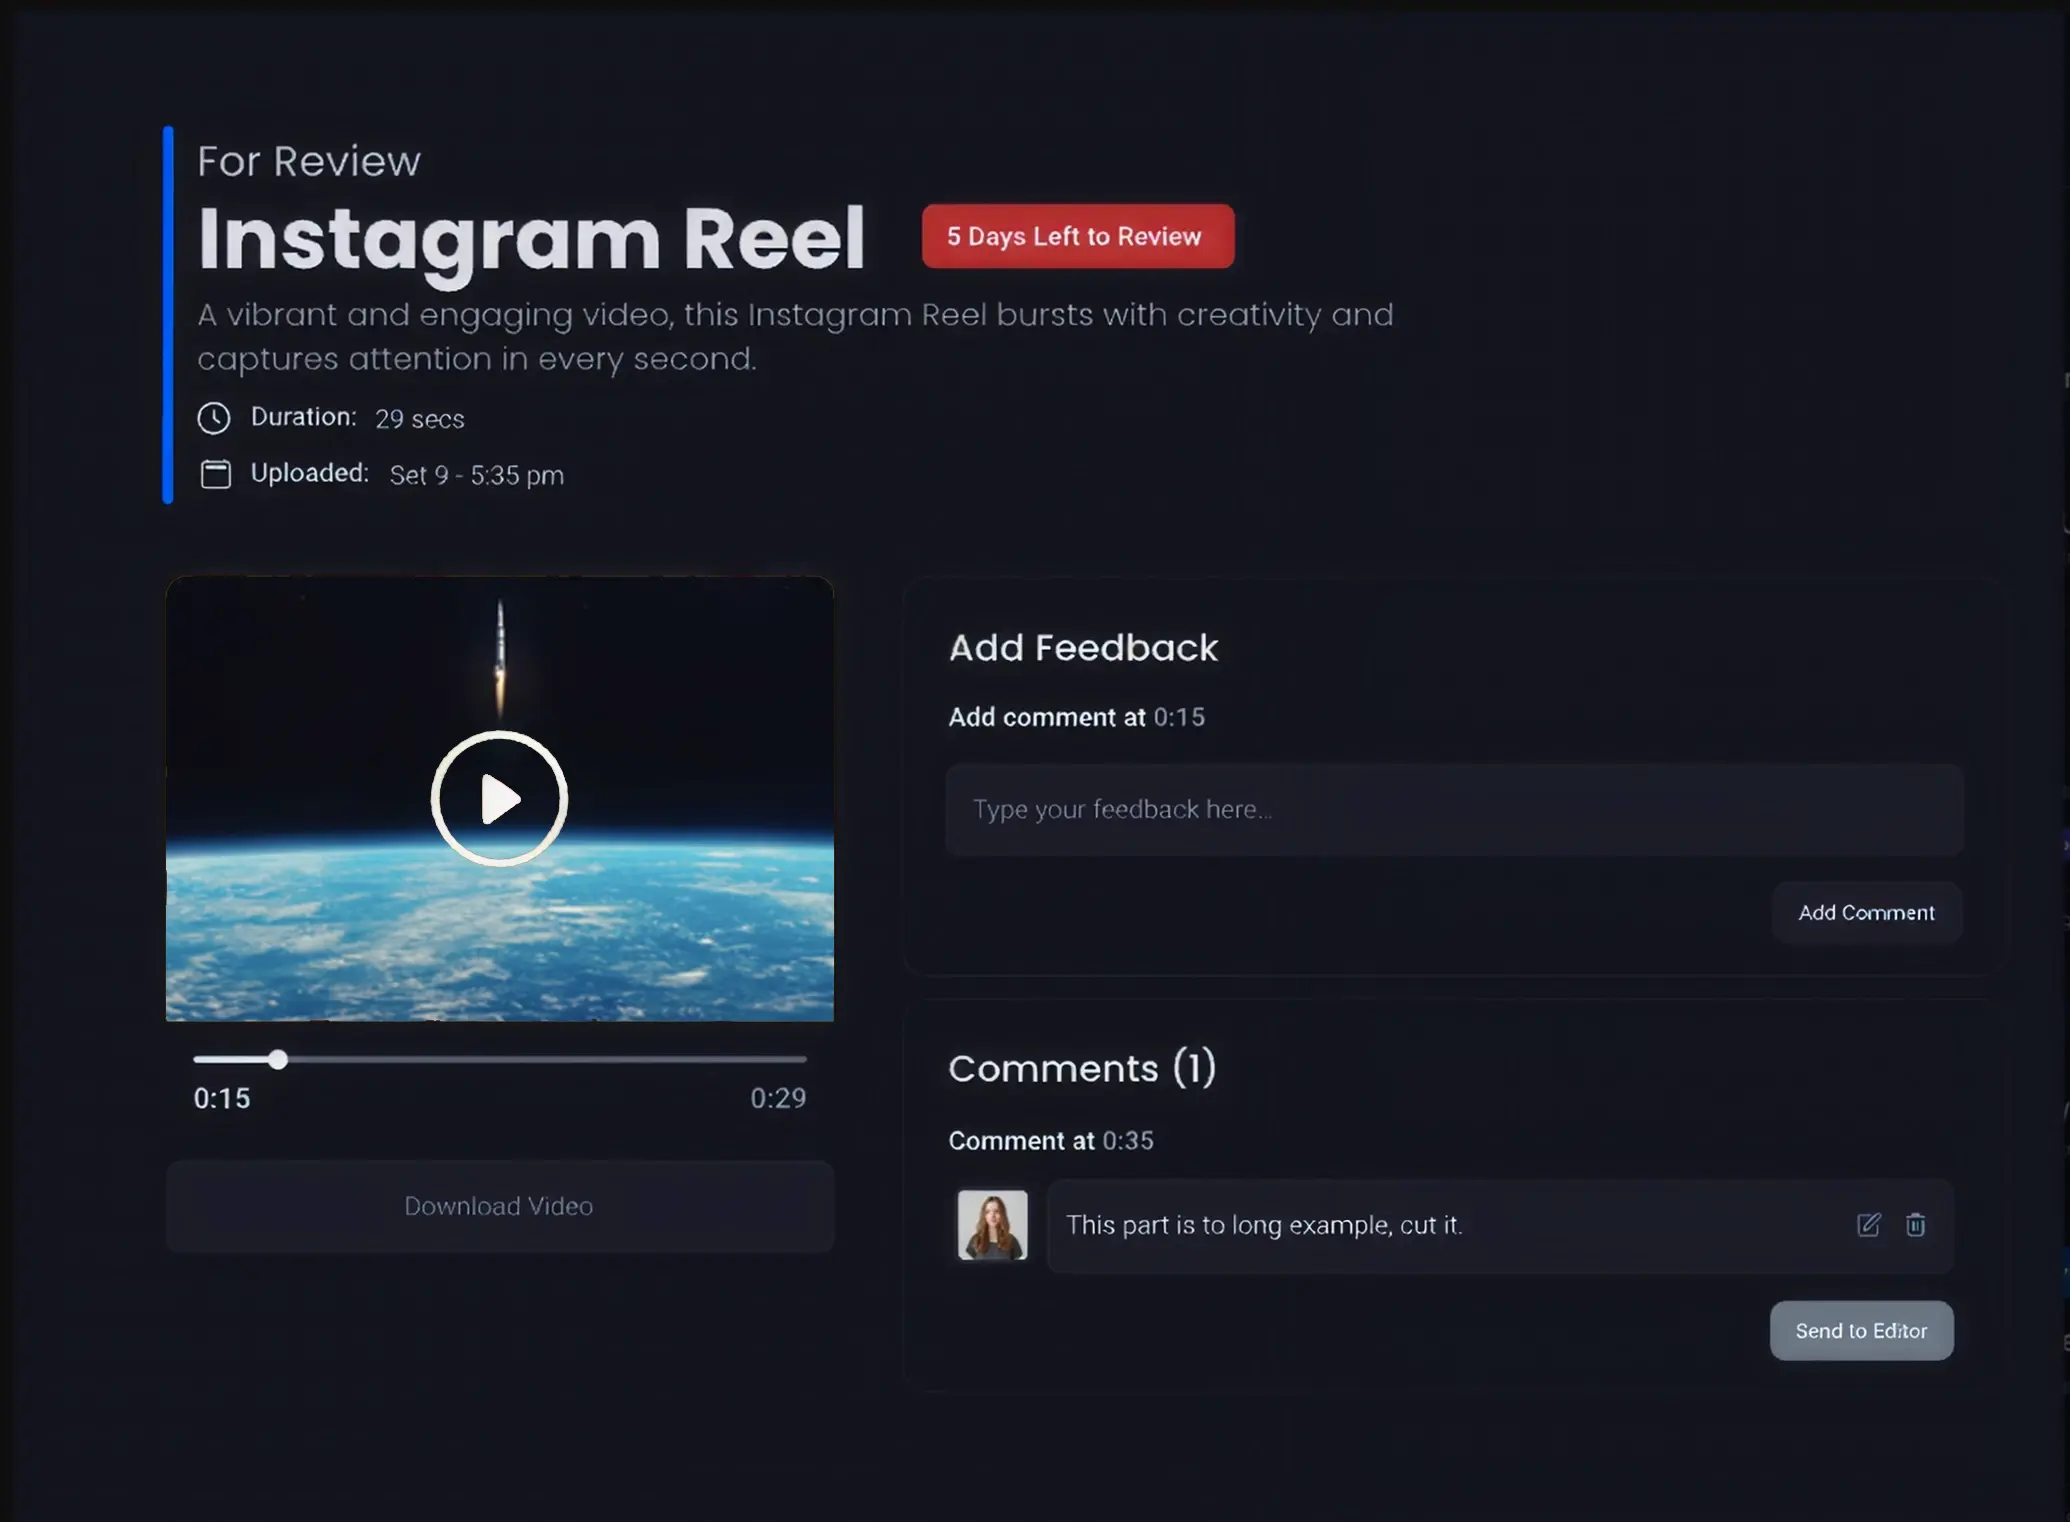The height and width of the screenshot is (1522, 2070).
Task: Send feedback with Send to Editor
Action: coord(1860,1331)
